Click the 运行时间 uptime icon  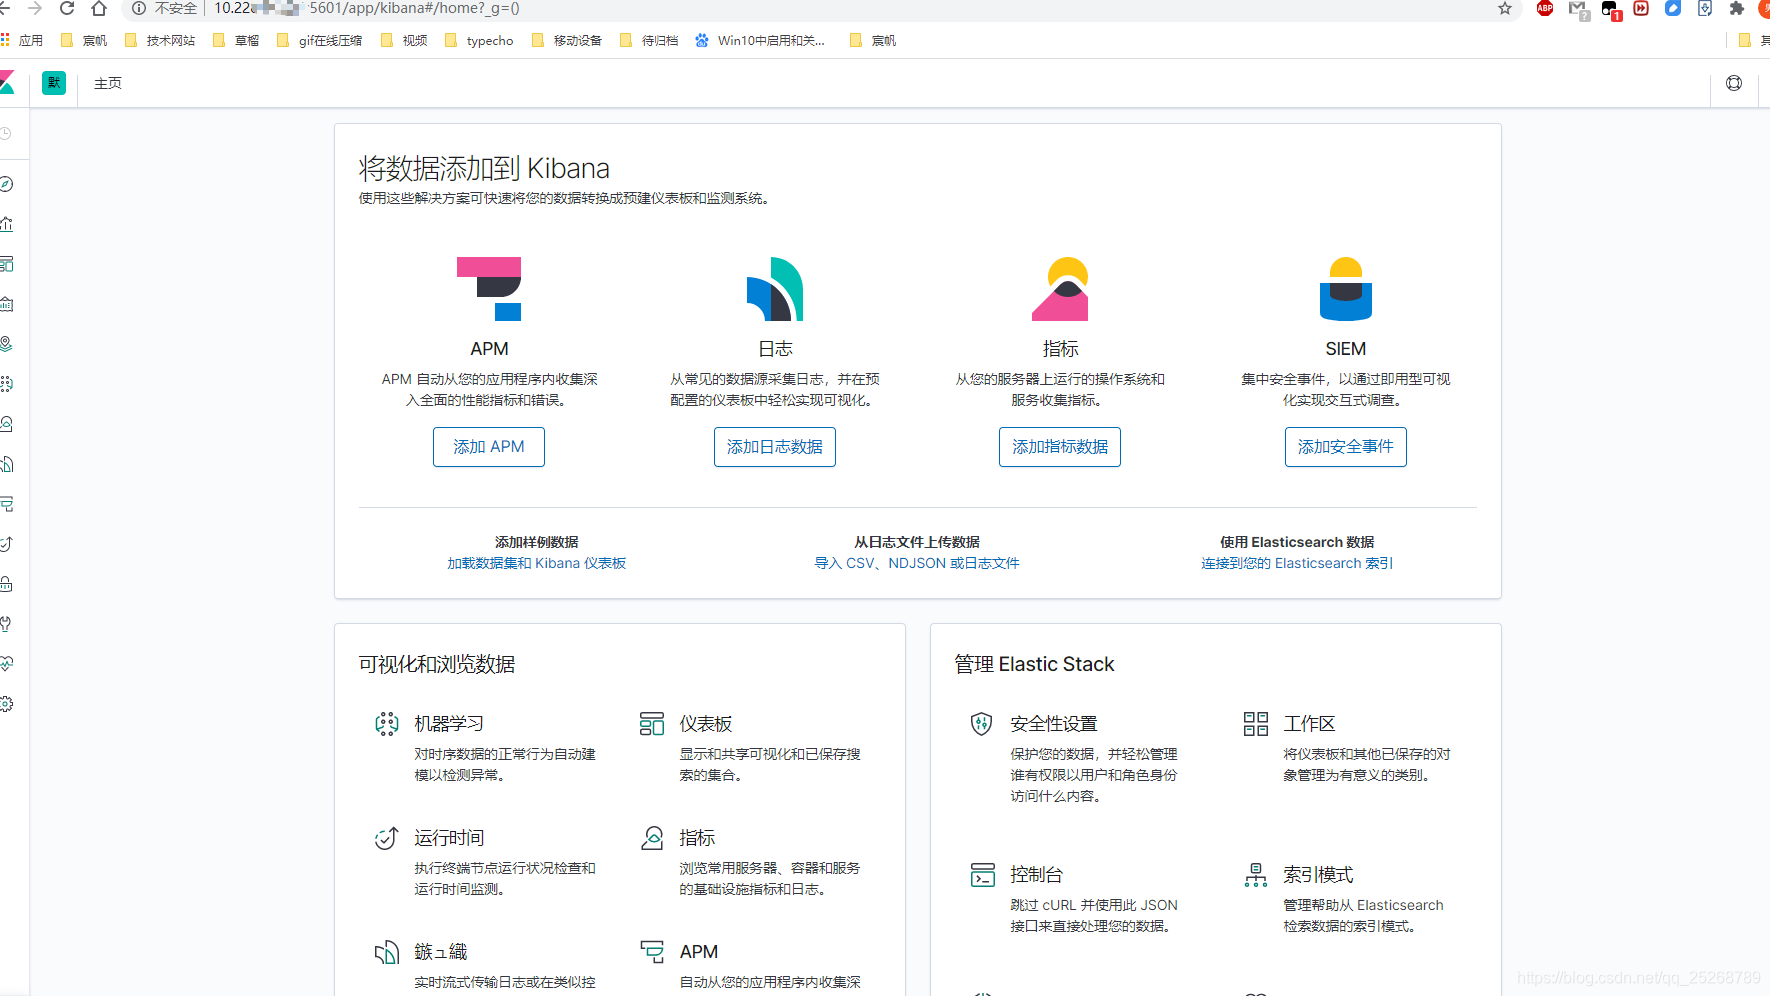click(x=387, y=838)
